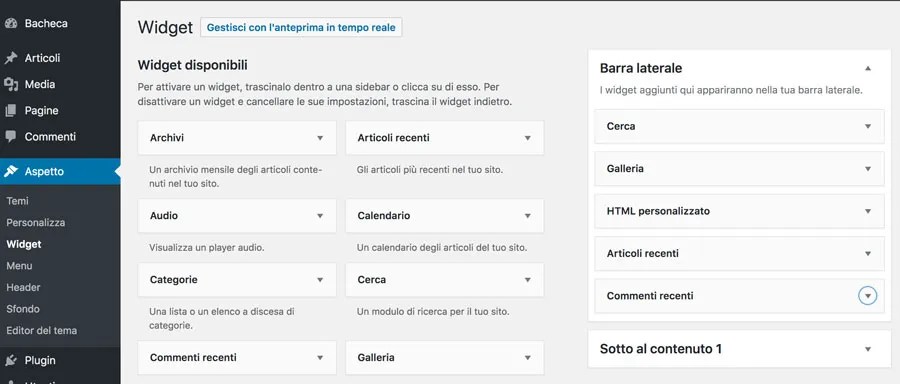
Task: Click the Calendario widget title
Action: 383,216
